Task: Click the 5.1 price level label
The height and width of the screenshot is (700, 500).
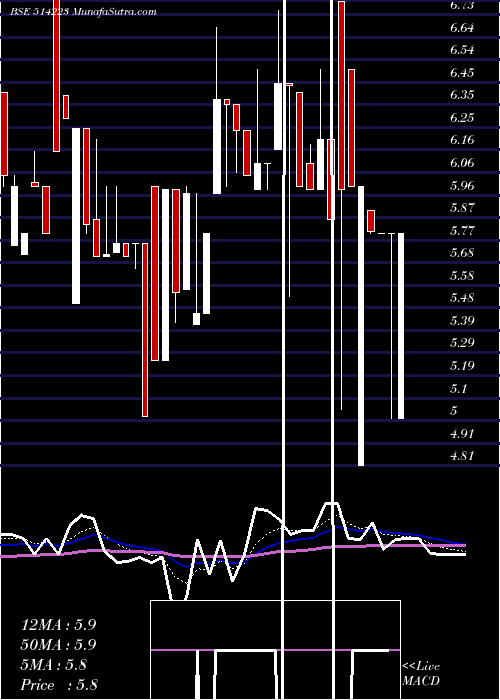Action: pos(458,389)
